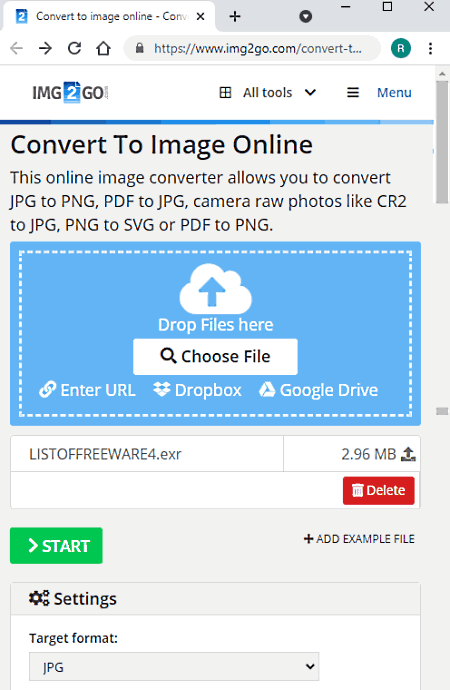
Task: Expand the All tools dropdown
Action: (268, 92)
